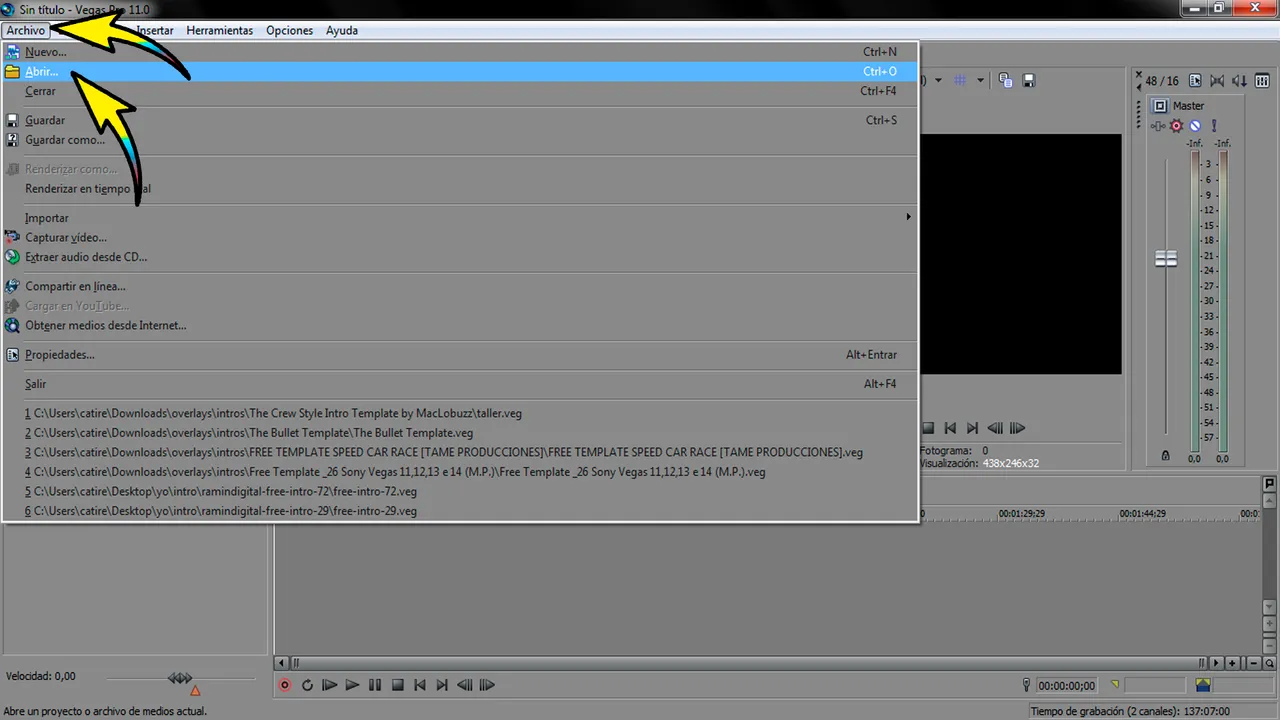Image resolution: width=1280 pixels, height=720 pixels.
Task: Choose Salir to exit Vegas
Action: click(x=460, y=384)
